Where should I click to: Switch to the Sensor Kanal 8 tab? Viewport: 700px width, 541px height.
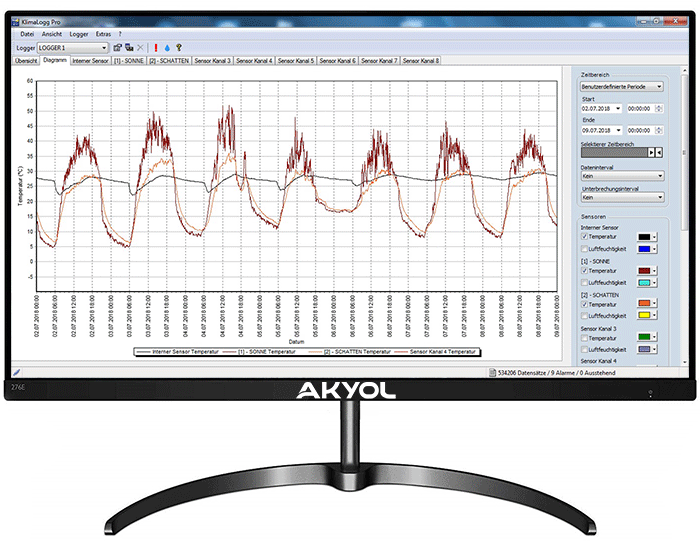point(421,61)
